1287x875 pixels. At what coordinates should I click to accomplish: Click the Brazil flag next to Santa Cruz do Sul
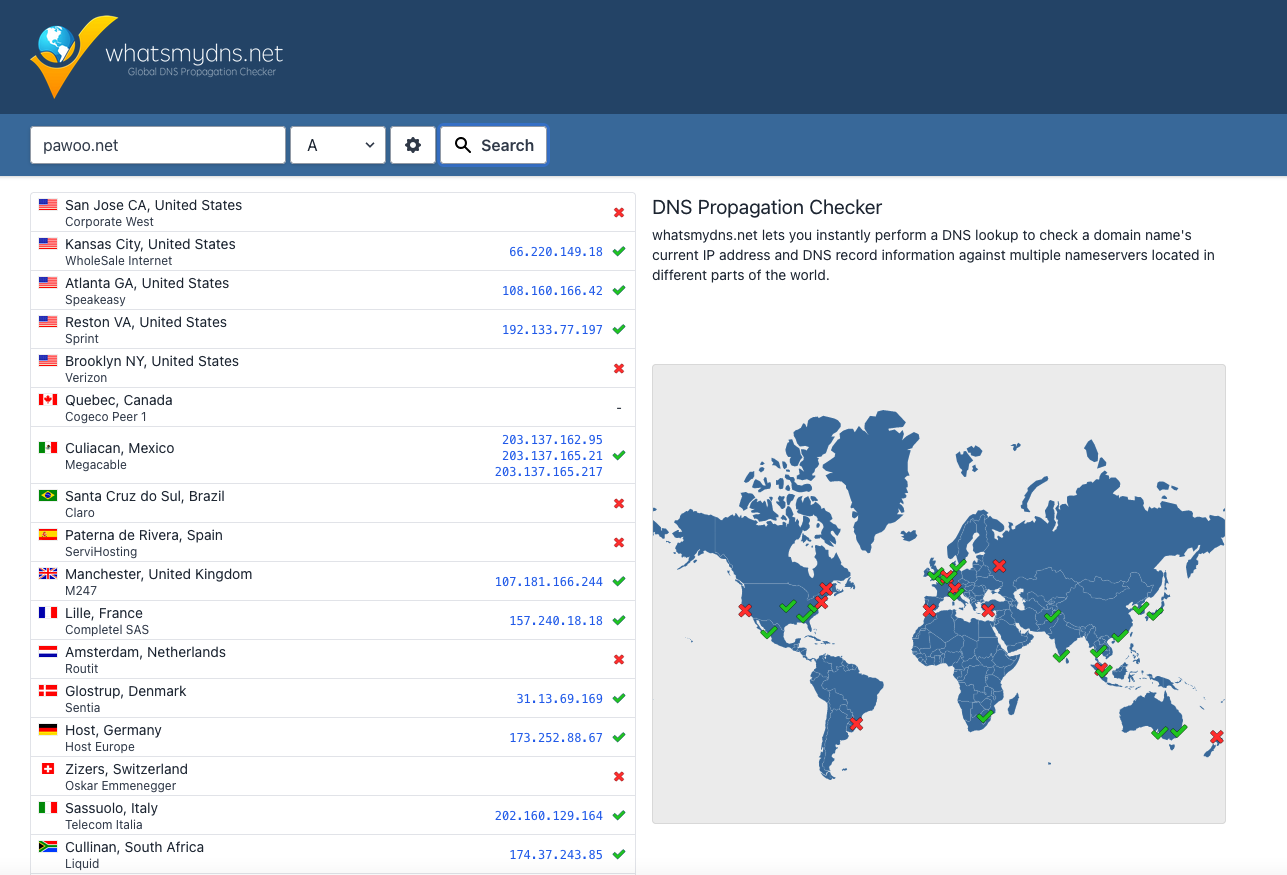click(x=48, y=496)
